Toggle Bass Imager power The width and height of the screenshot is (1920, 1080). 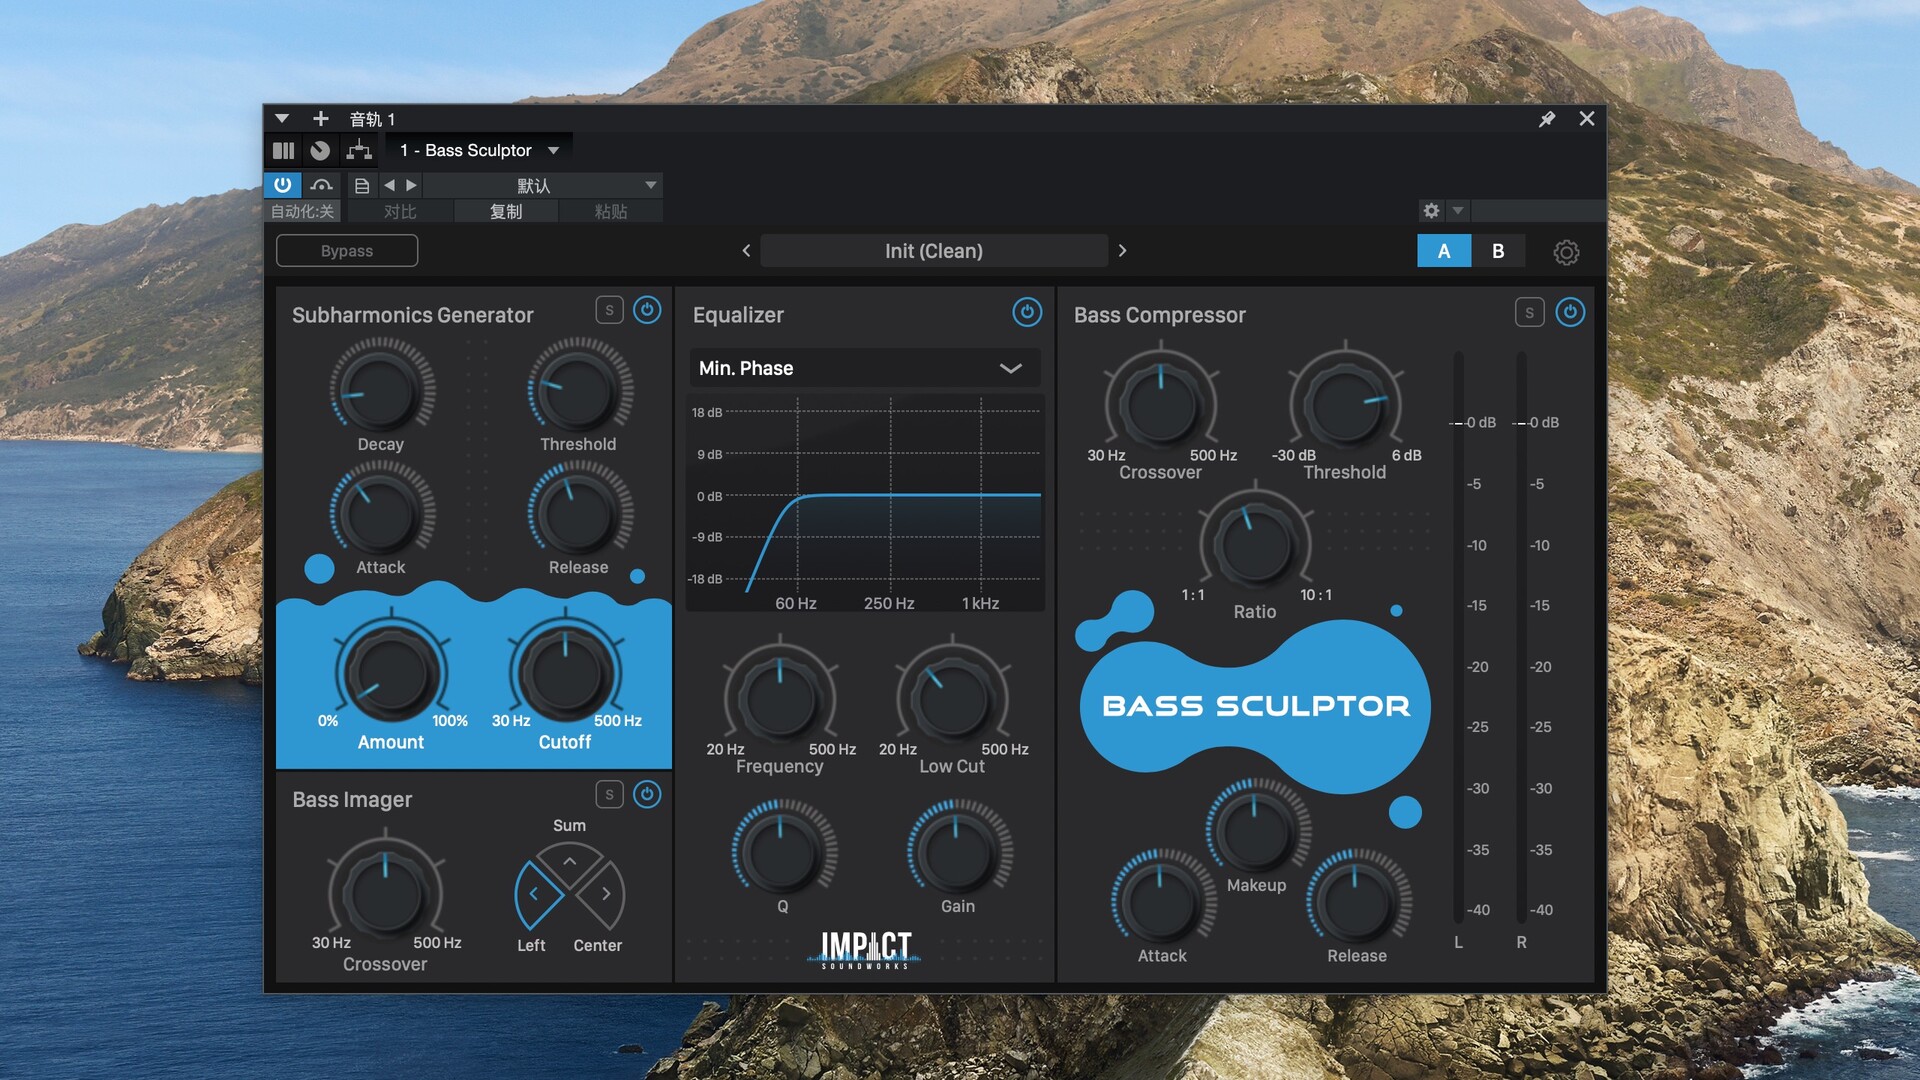point(647,795)
